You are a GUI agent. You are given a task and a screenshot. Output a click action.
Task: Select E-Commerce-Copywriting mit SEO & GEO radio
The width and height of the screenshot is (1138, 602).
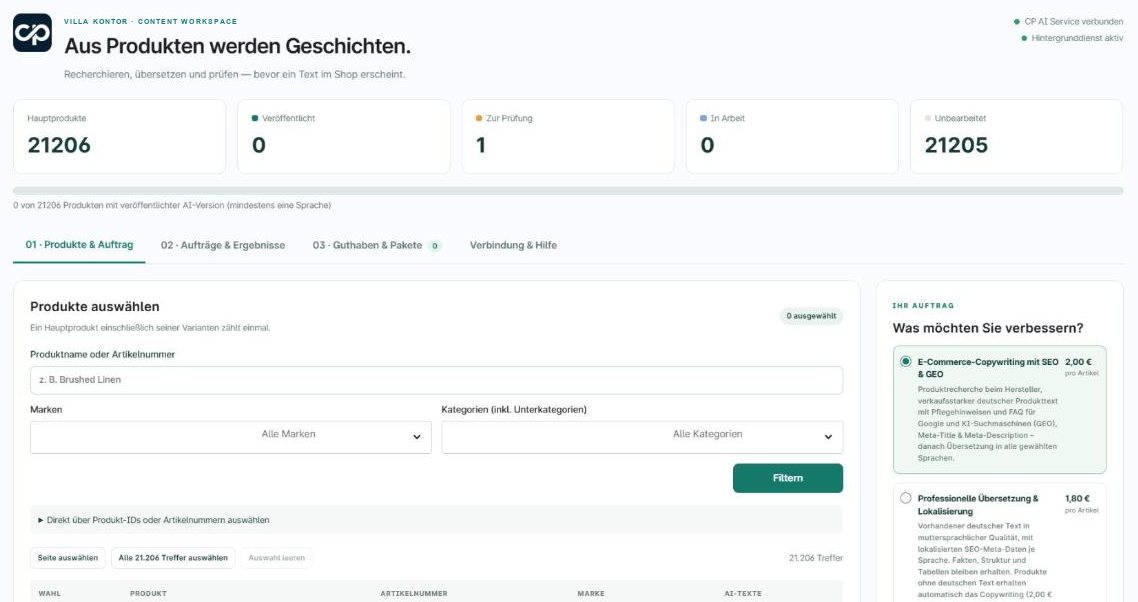[906, 361]
